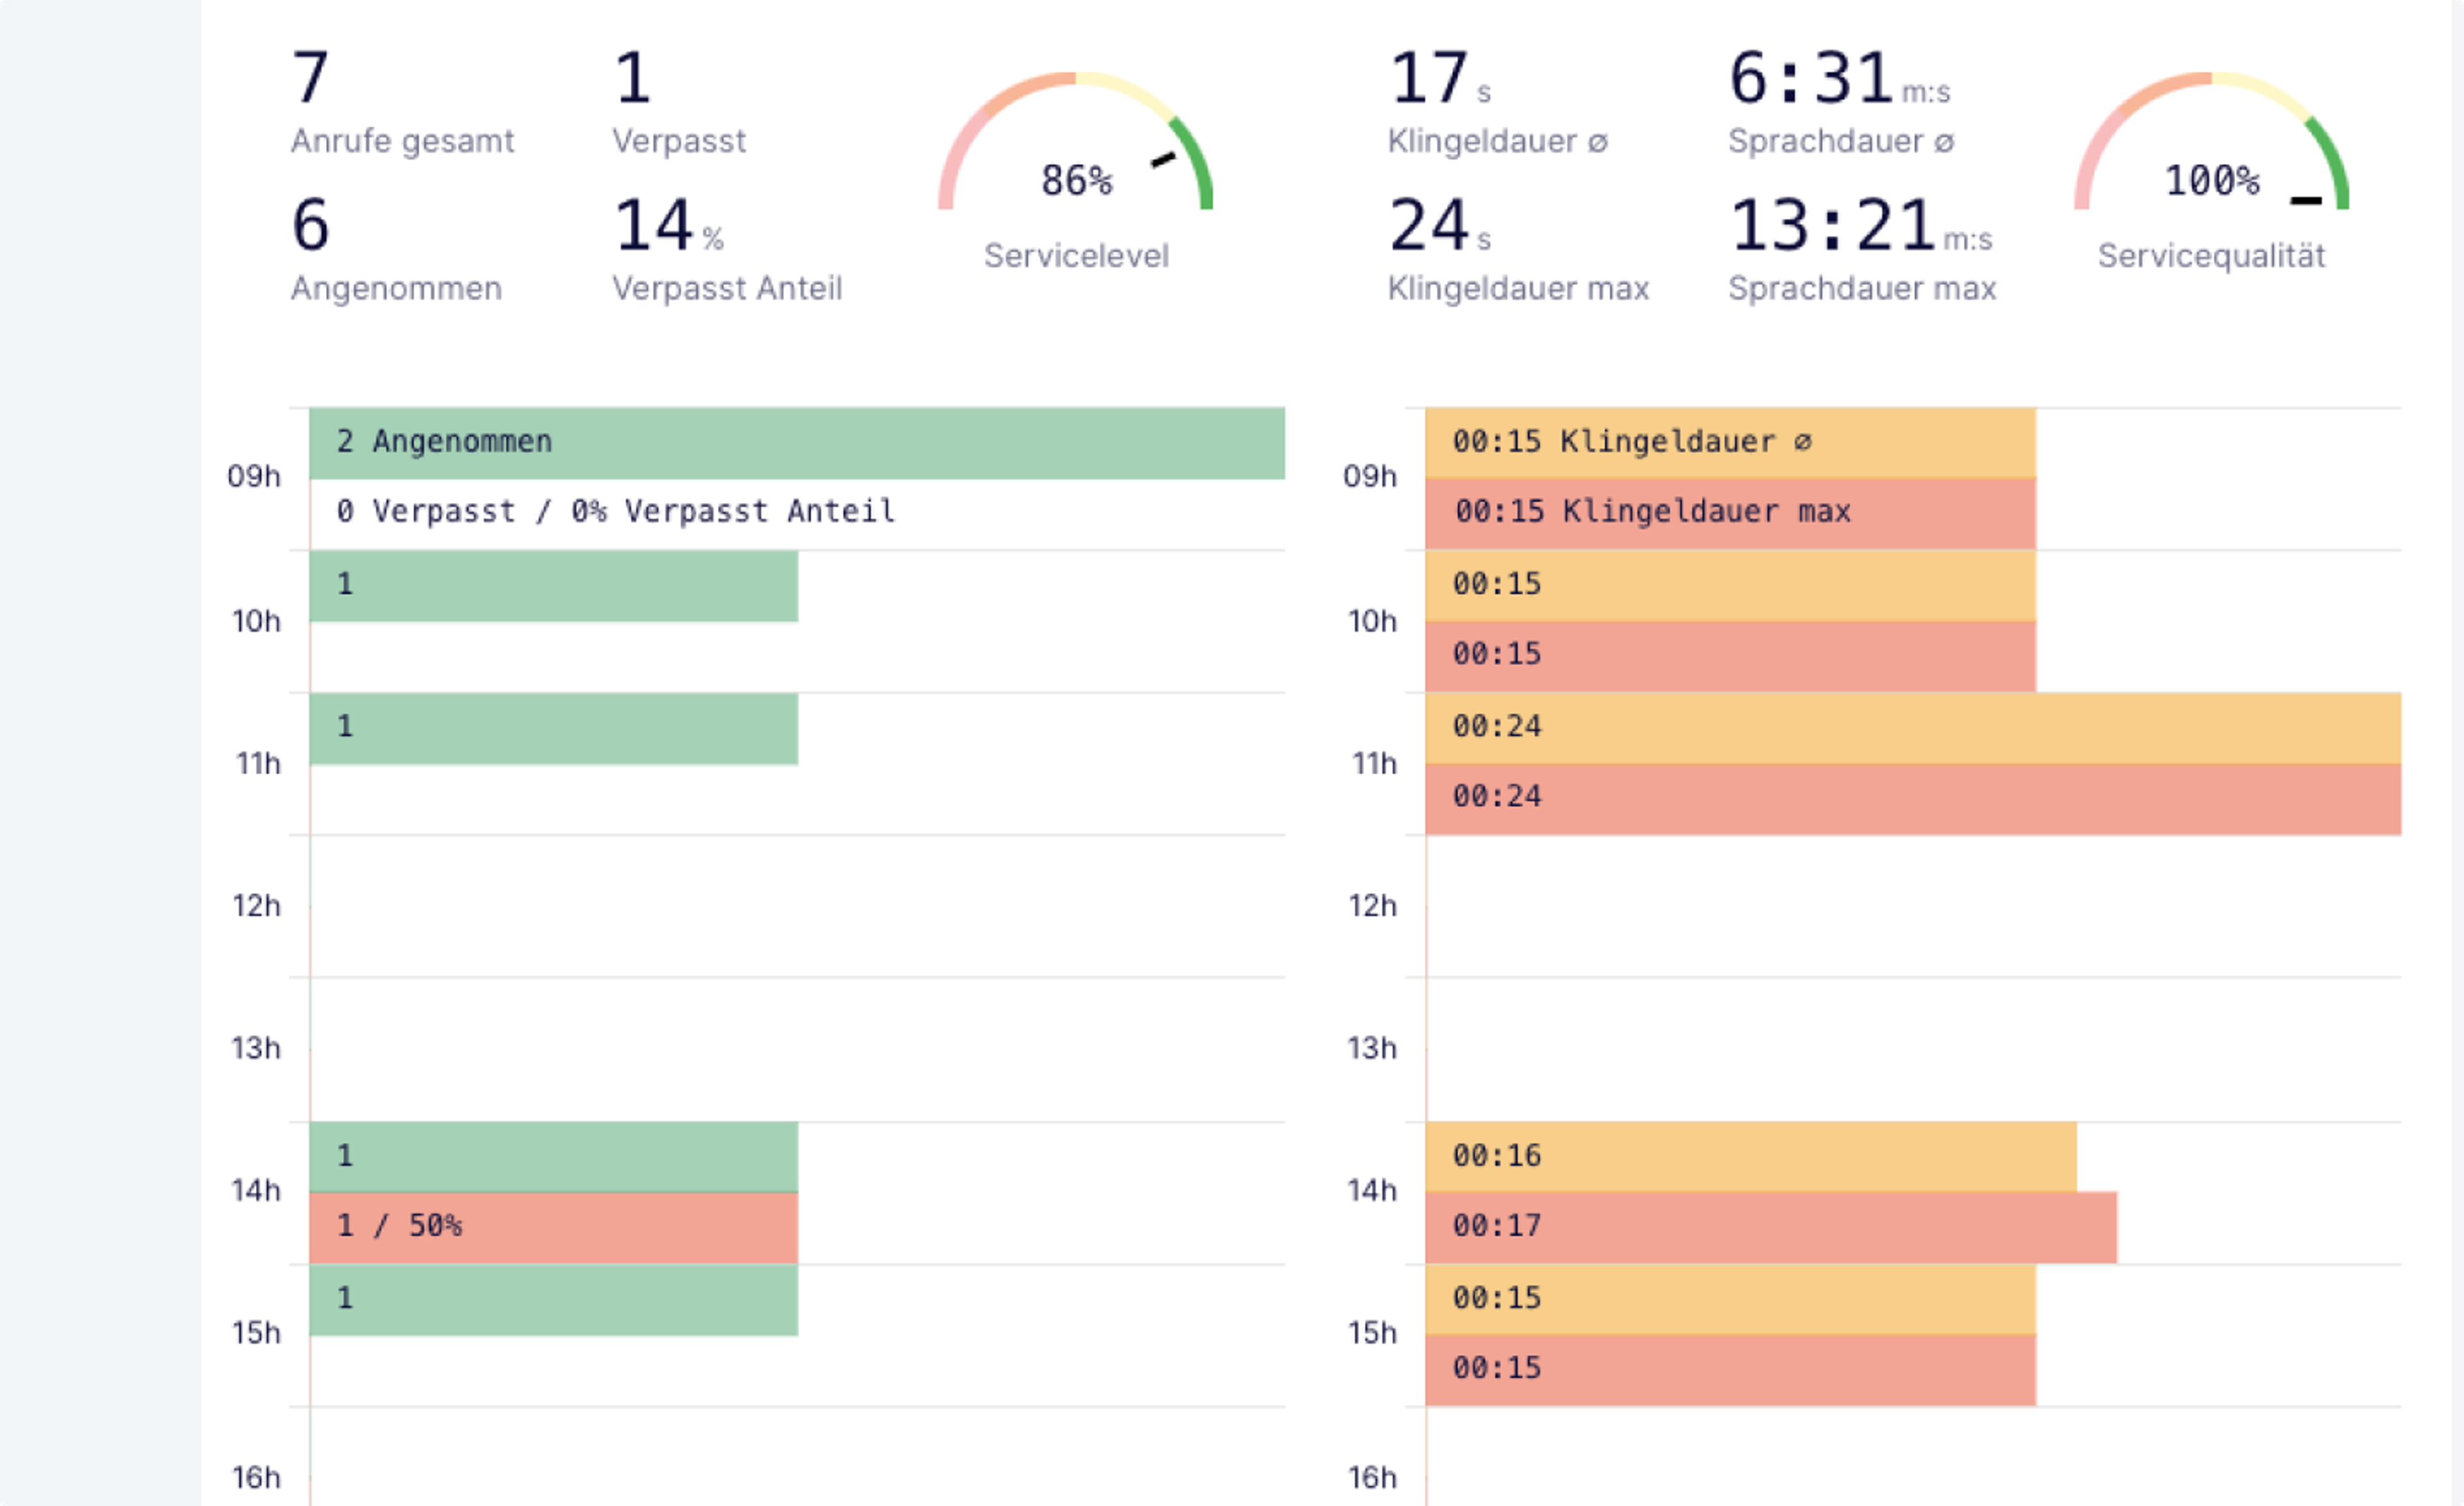Click the Servicequalität 100% gauge
The width and height of the screenshot is (2464, 1506).
(x=2211, y=150)
